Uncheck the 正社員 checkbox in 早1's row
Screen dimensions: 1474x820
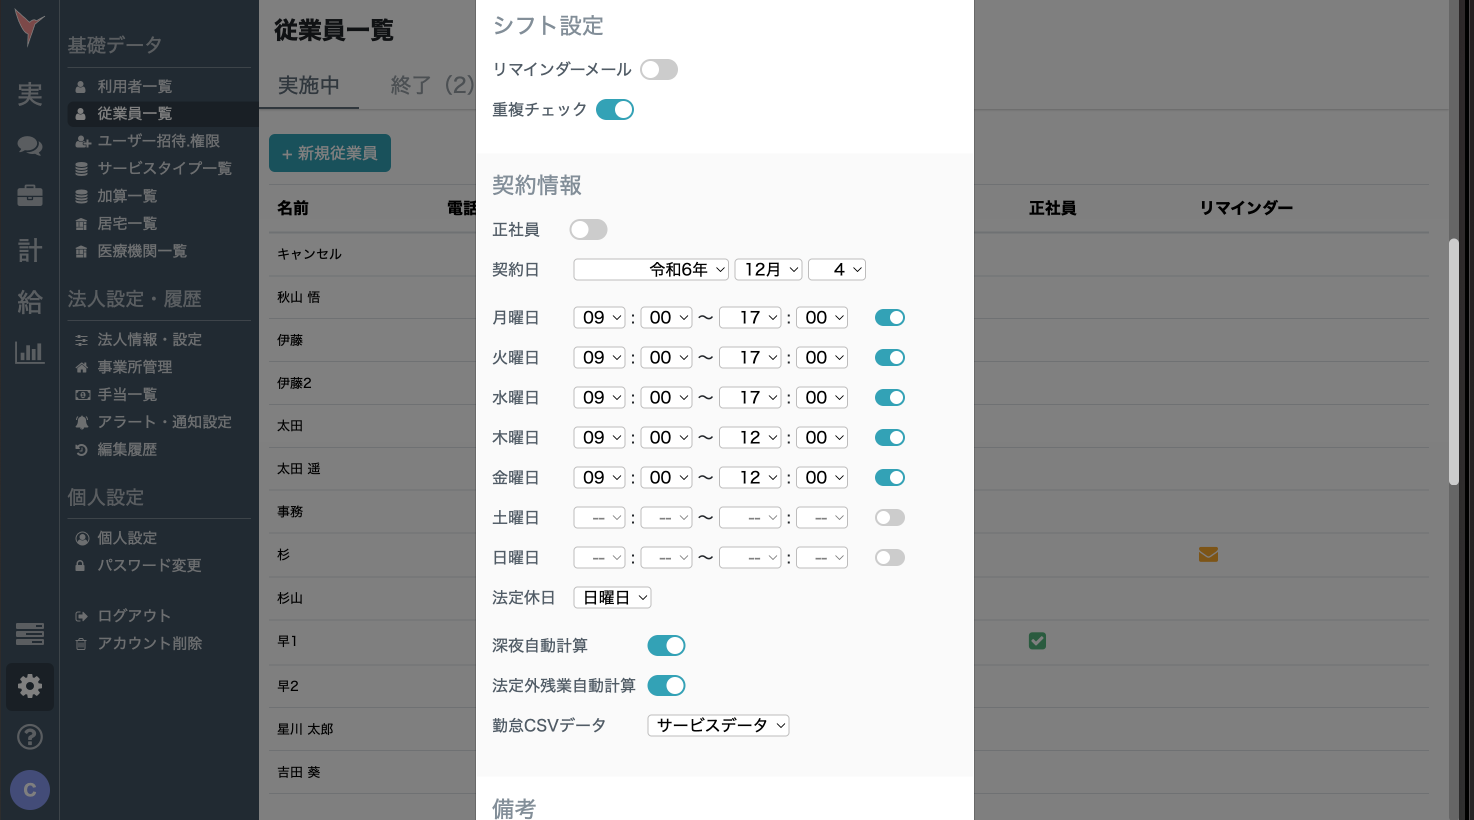click(x=1037, y=641)
